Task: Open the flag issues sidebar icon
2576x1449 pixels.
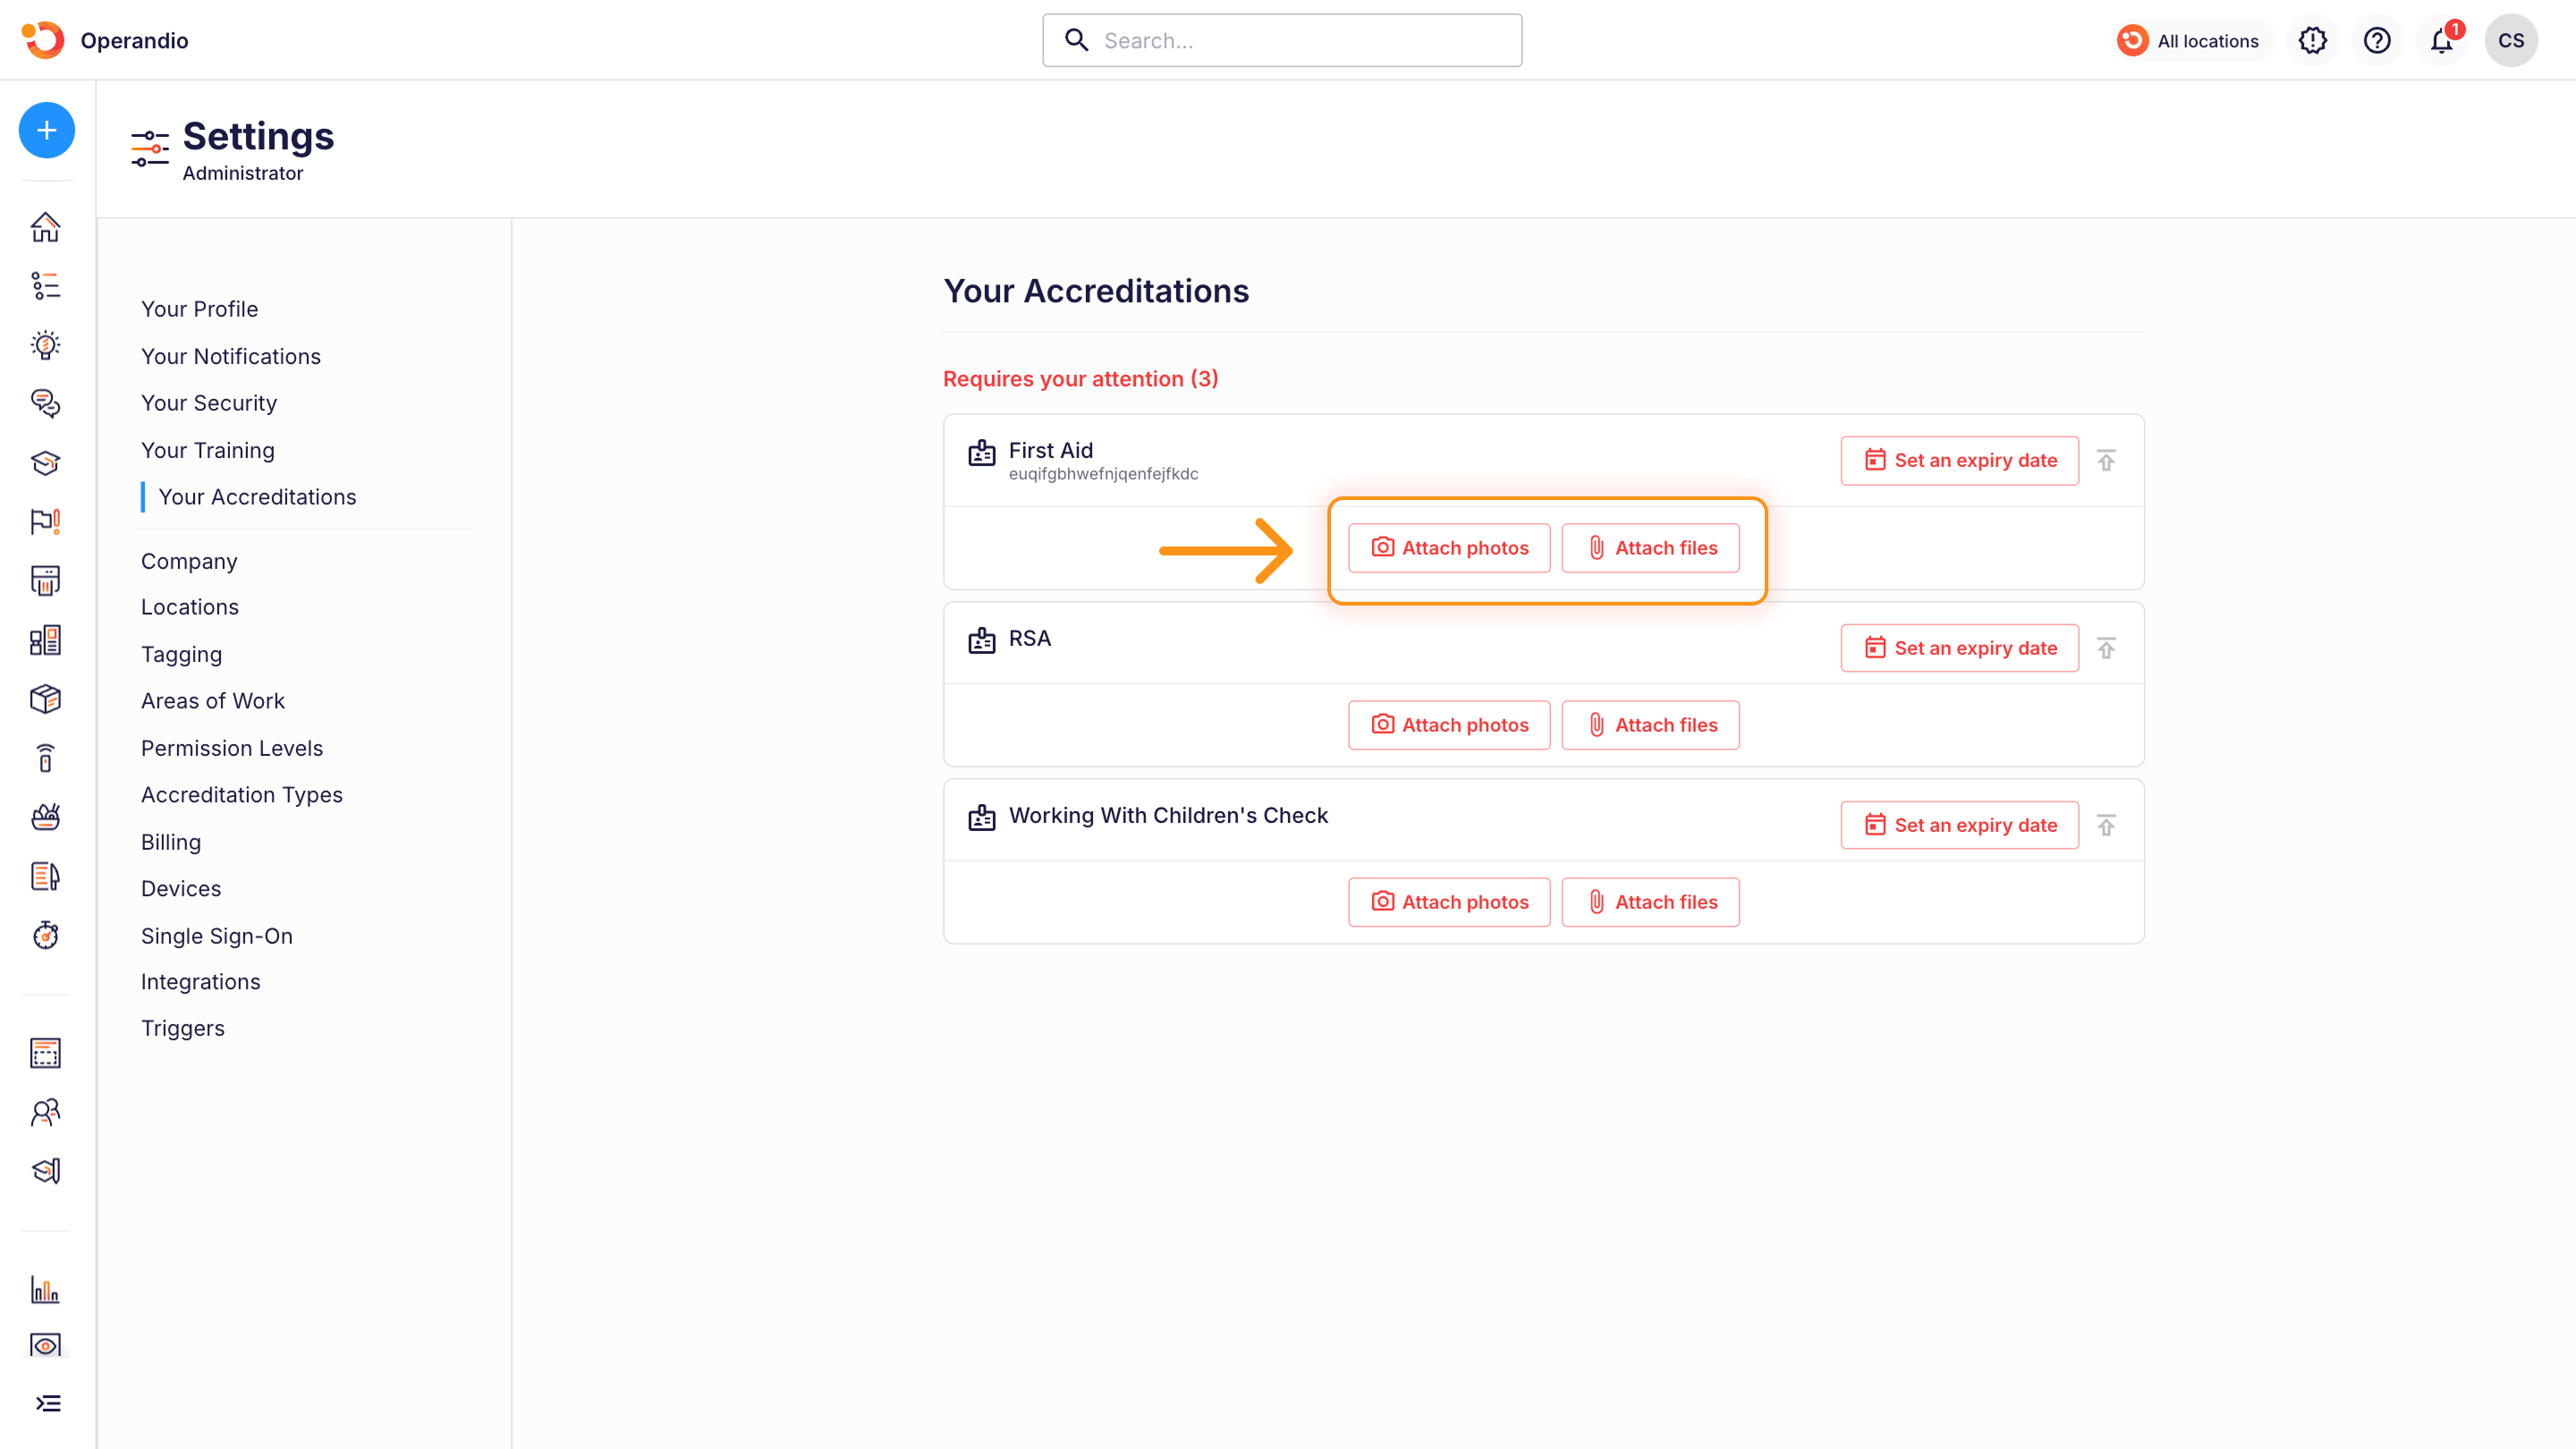Action: tap(46, 521)
